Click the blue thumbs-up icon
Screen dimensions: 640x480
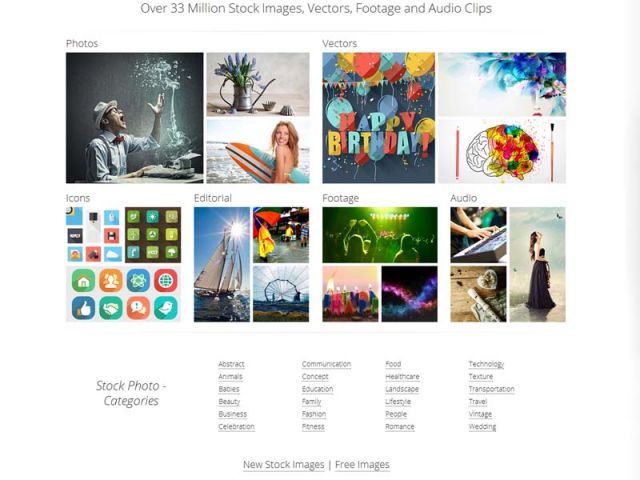point(83,308)
